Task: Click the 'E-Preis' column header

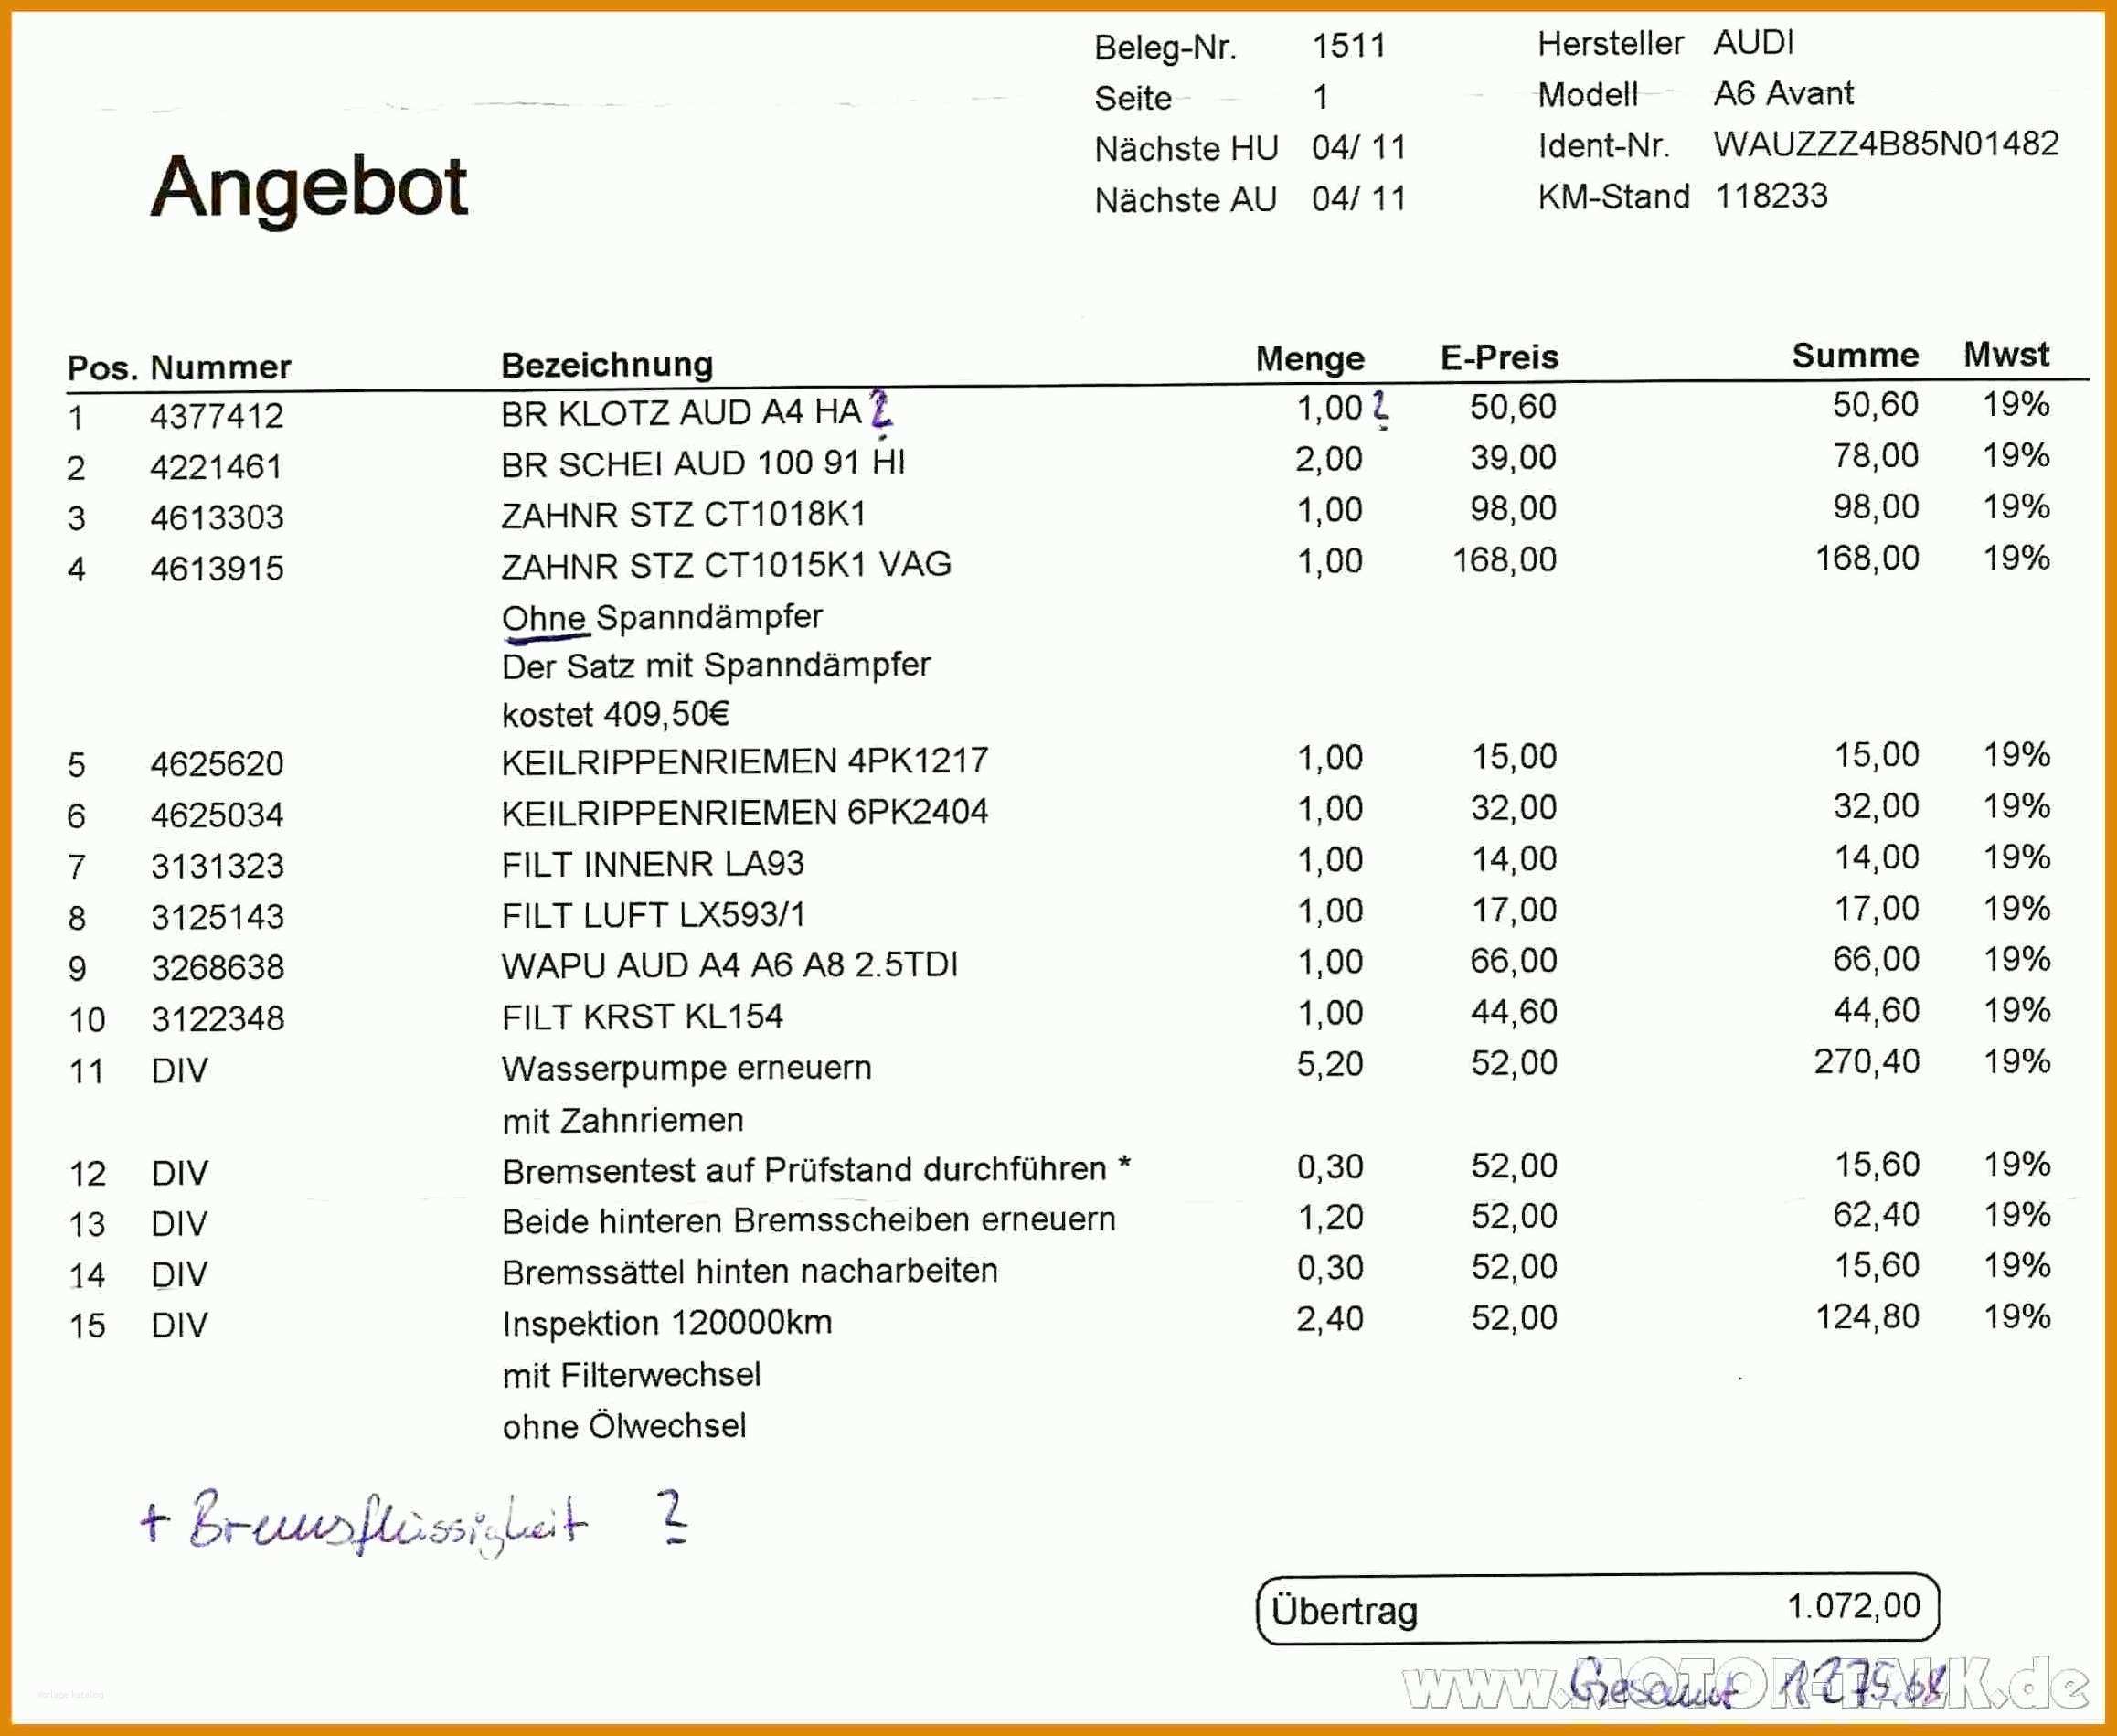Action: [x=1499, y=358]
